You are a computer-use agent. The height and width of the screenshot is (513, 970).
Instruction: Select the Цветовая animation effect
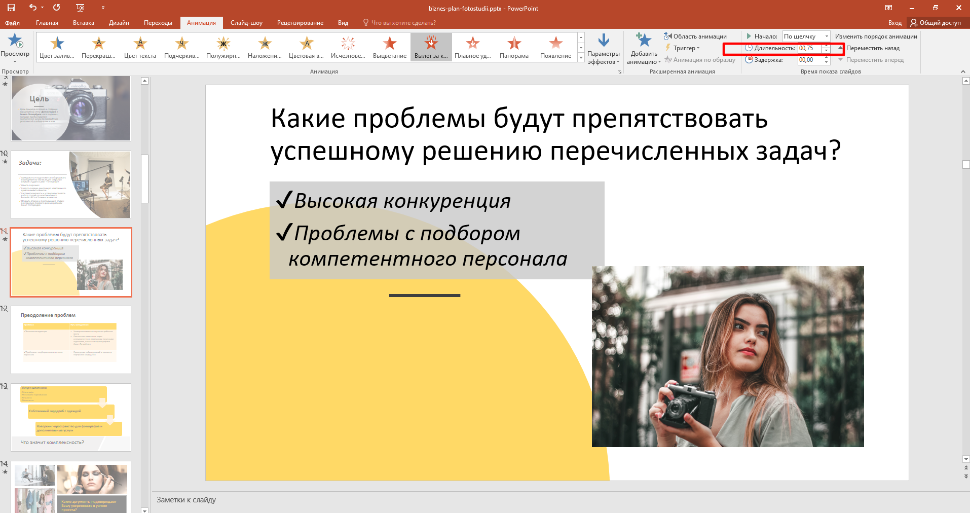pyautogui.click(x=306, y=46)
